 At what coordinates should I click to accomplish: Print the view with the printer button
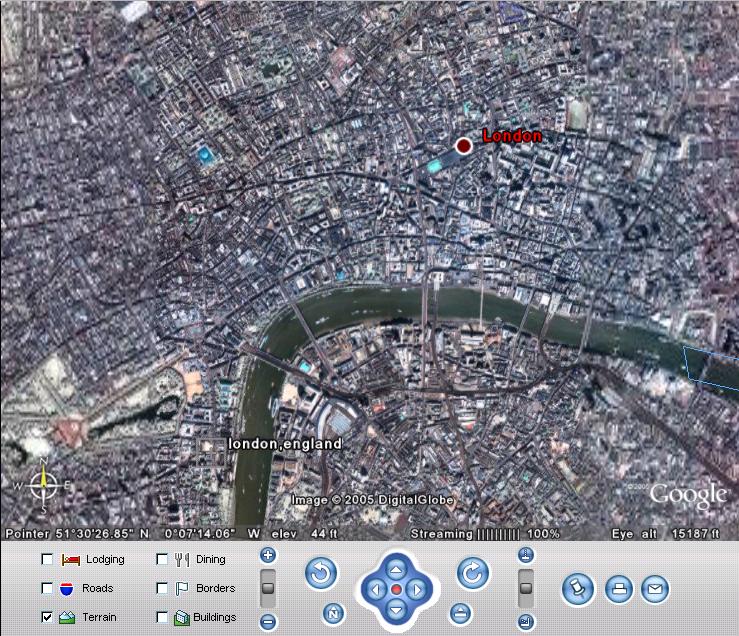[618, 589]
